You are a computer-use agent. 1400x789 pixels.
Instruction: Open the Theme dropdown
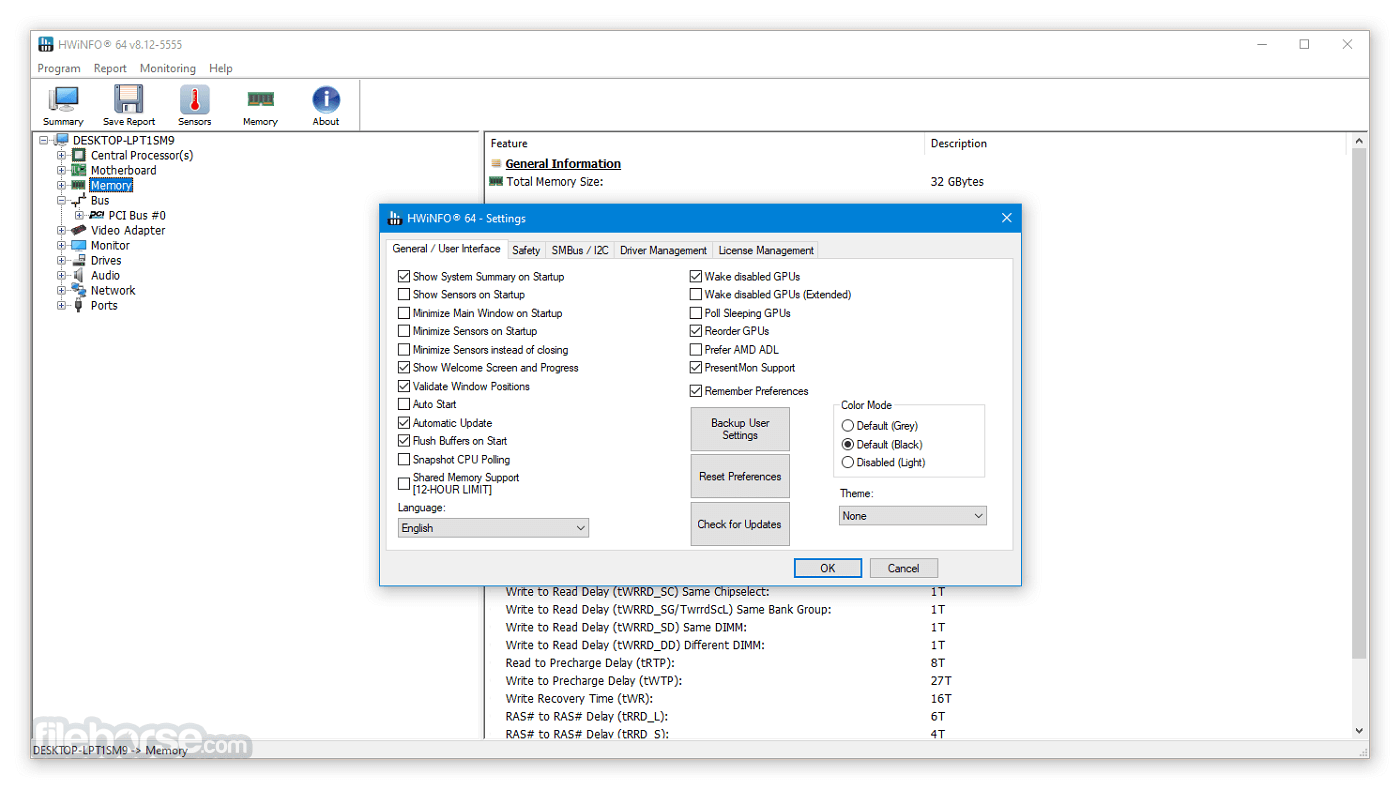click(x=913, y=516)
